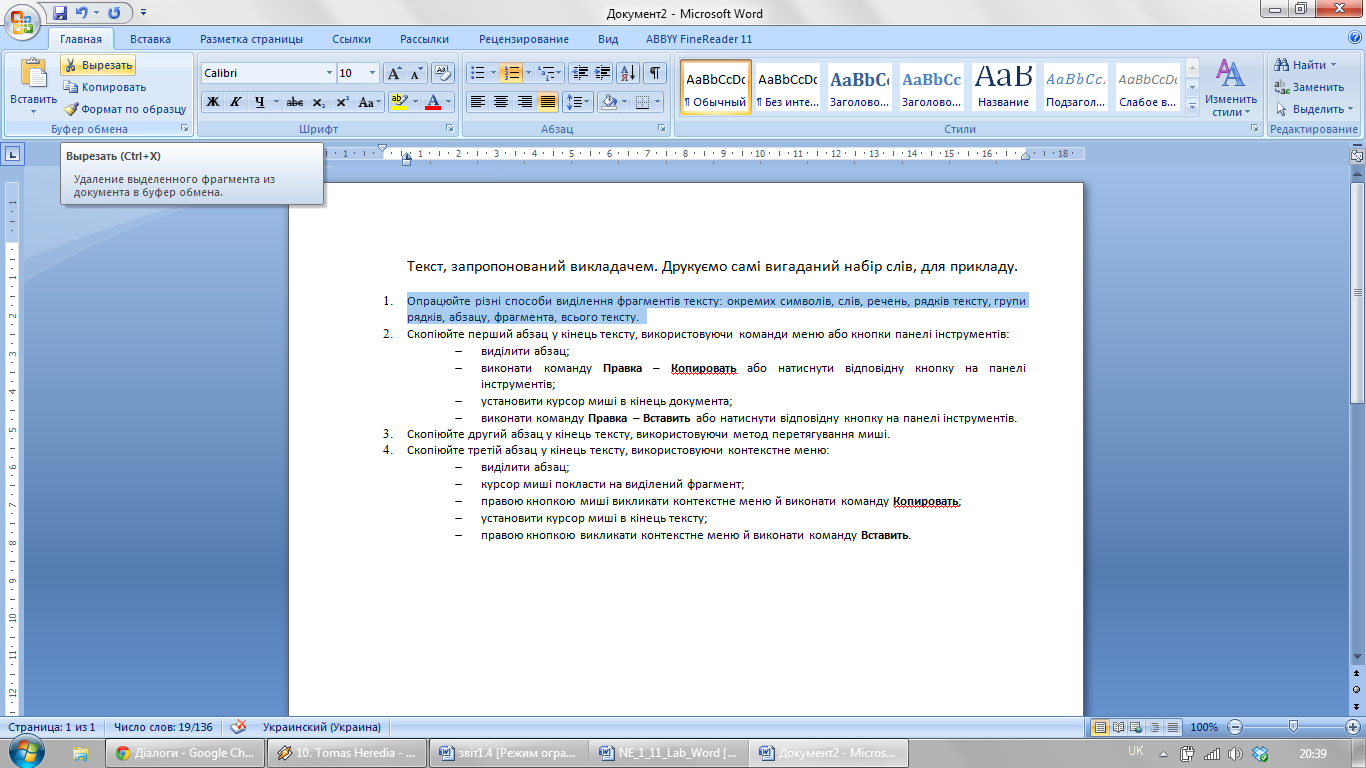The height and width of the screenshot is (768, 1366).
Task: Click language Украинский (Украина) in status bar
Action: coord(321,727)
